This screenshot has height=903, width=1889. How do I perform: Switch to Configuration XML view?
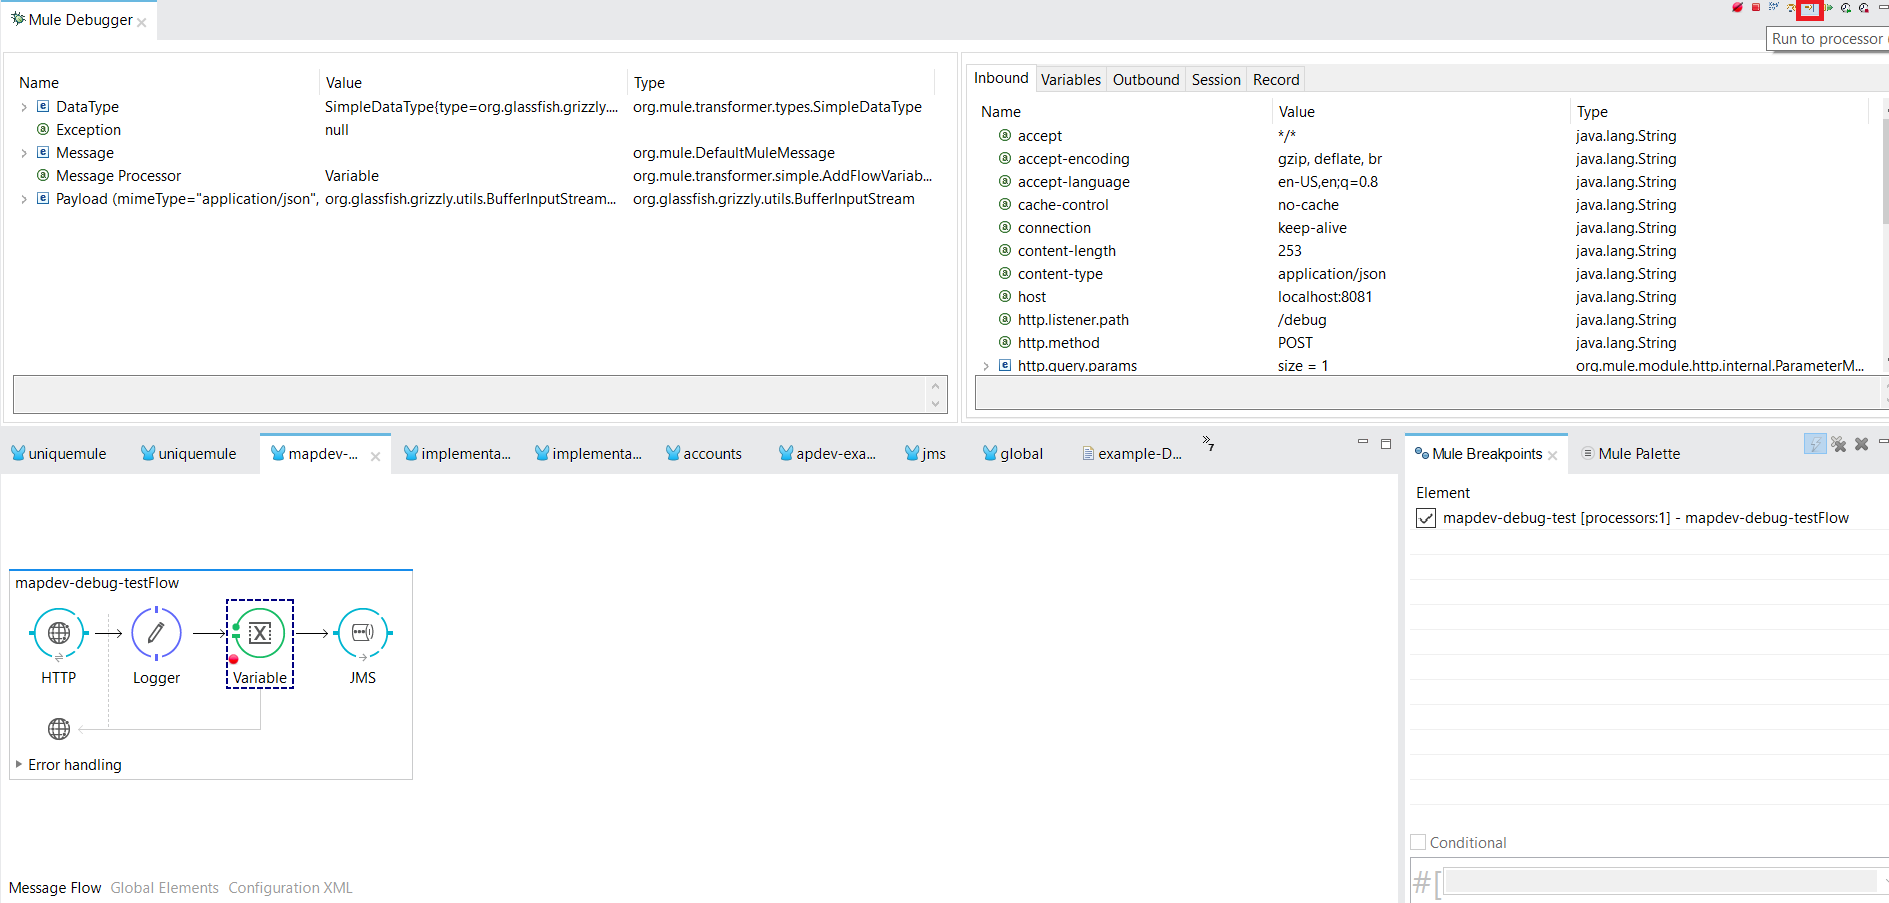[x=290, y=888]
